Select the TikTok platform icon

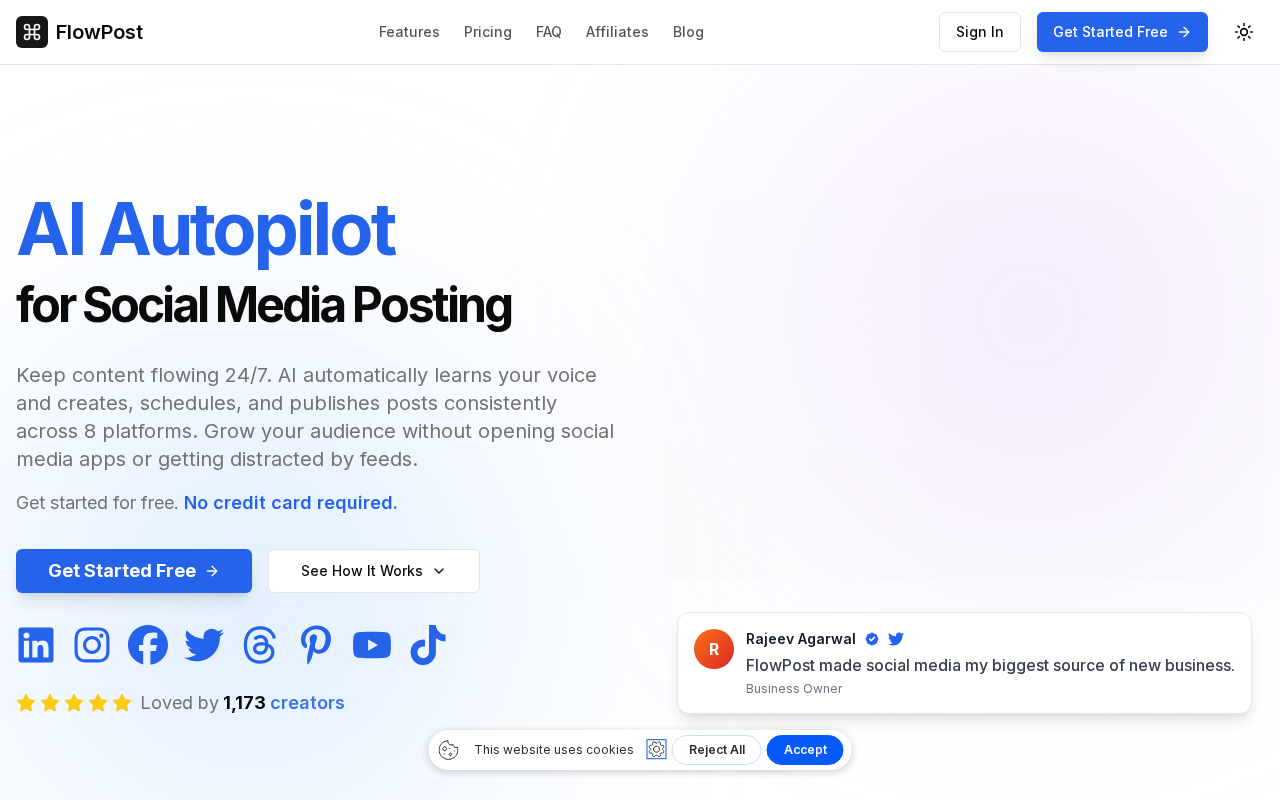pyautogui.click(x=428, y=645)
